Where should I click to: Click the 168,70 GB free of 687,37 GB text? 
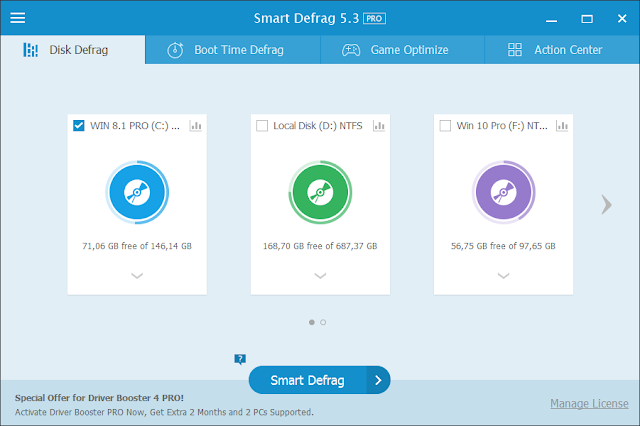pos(320,246)
